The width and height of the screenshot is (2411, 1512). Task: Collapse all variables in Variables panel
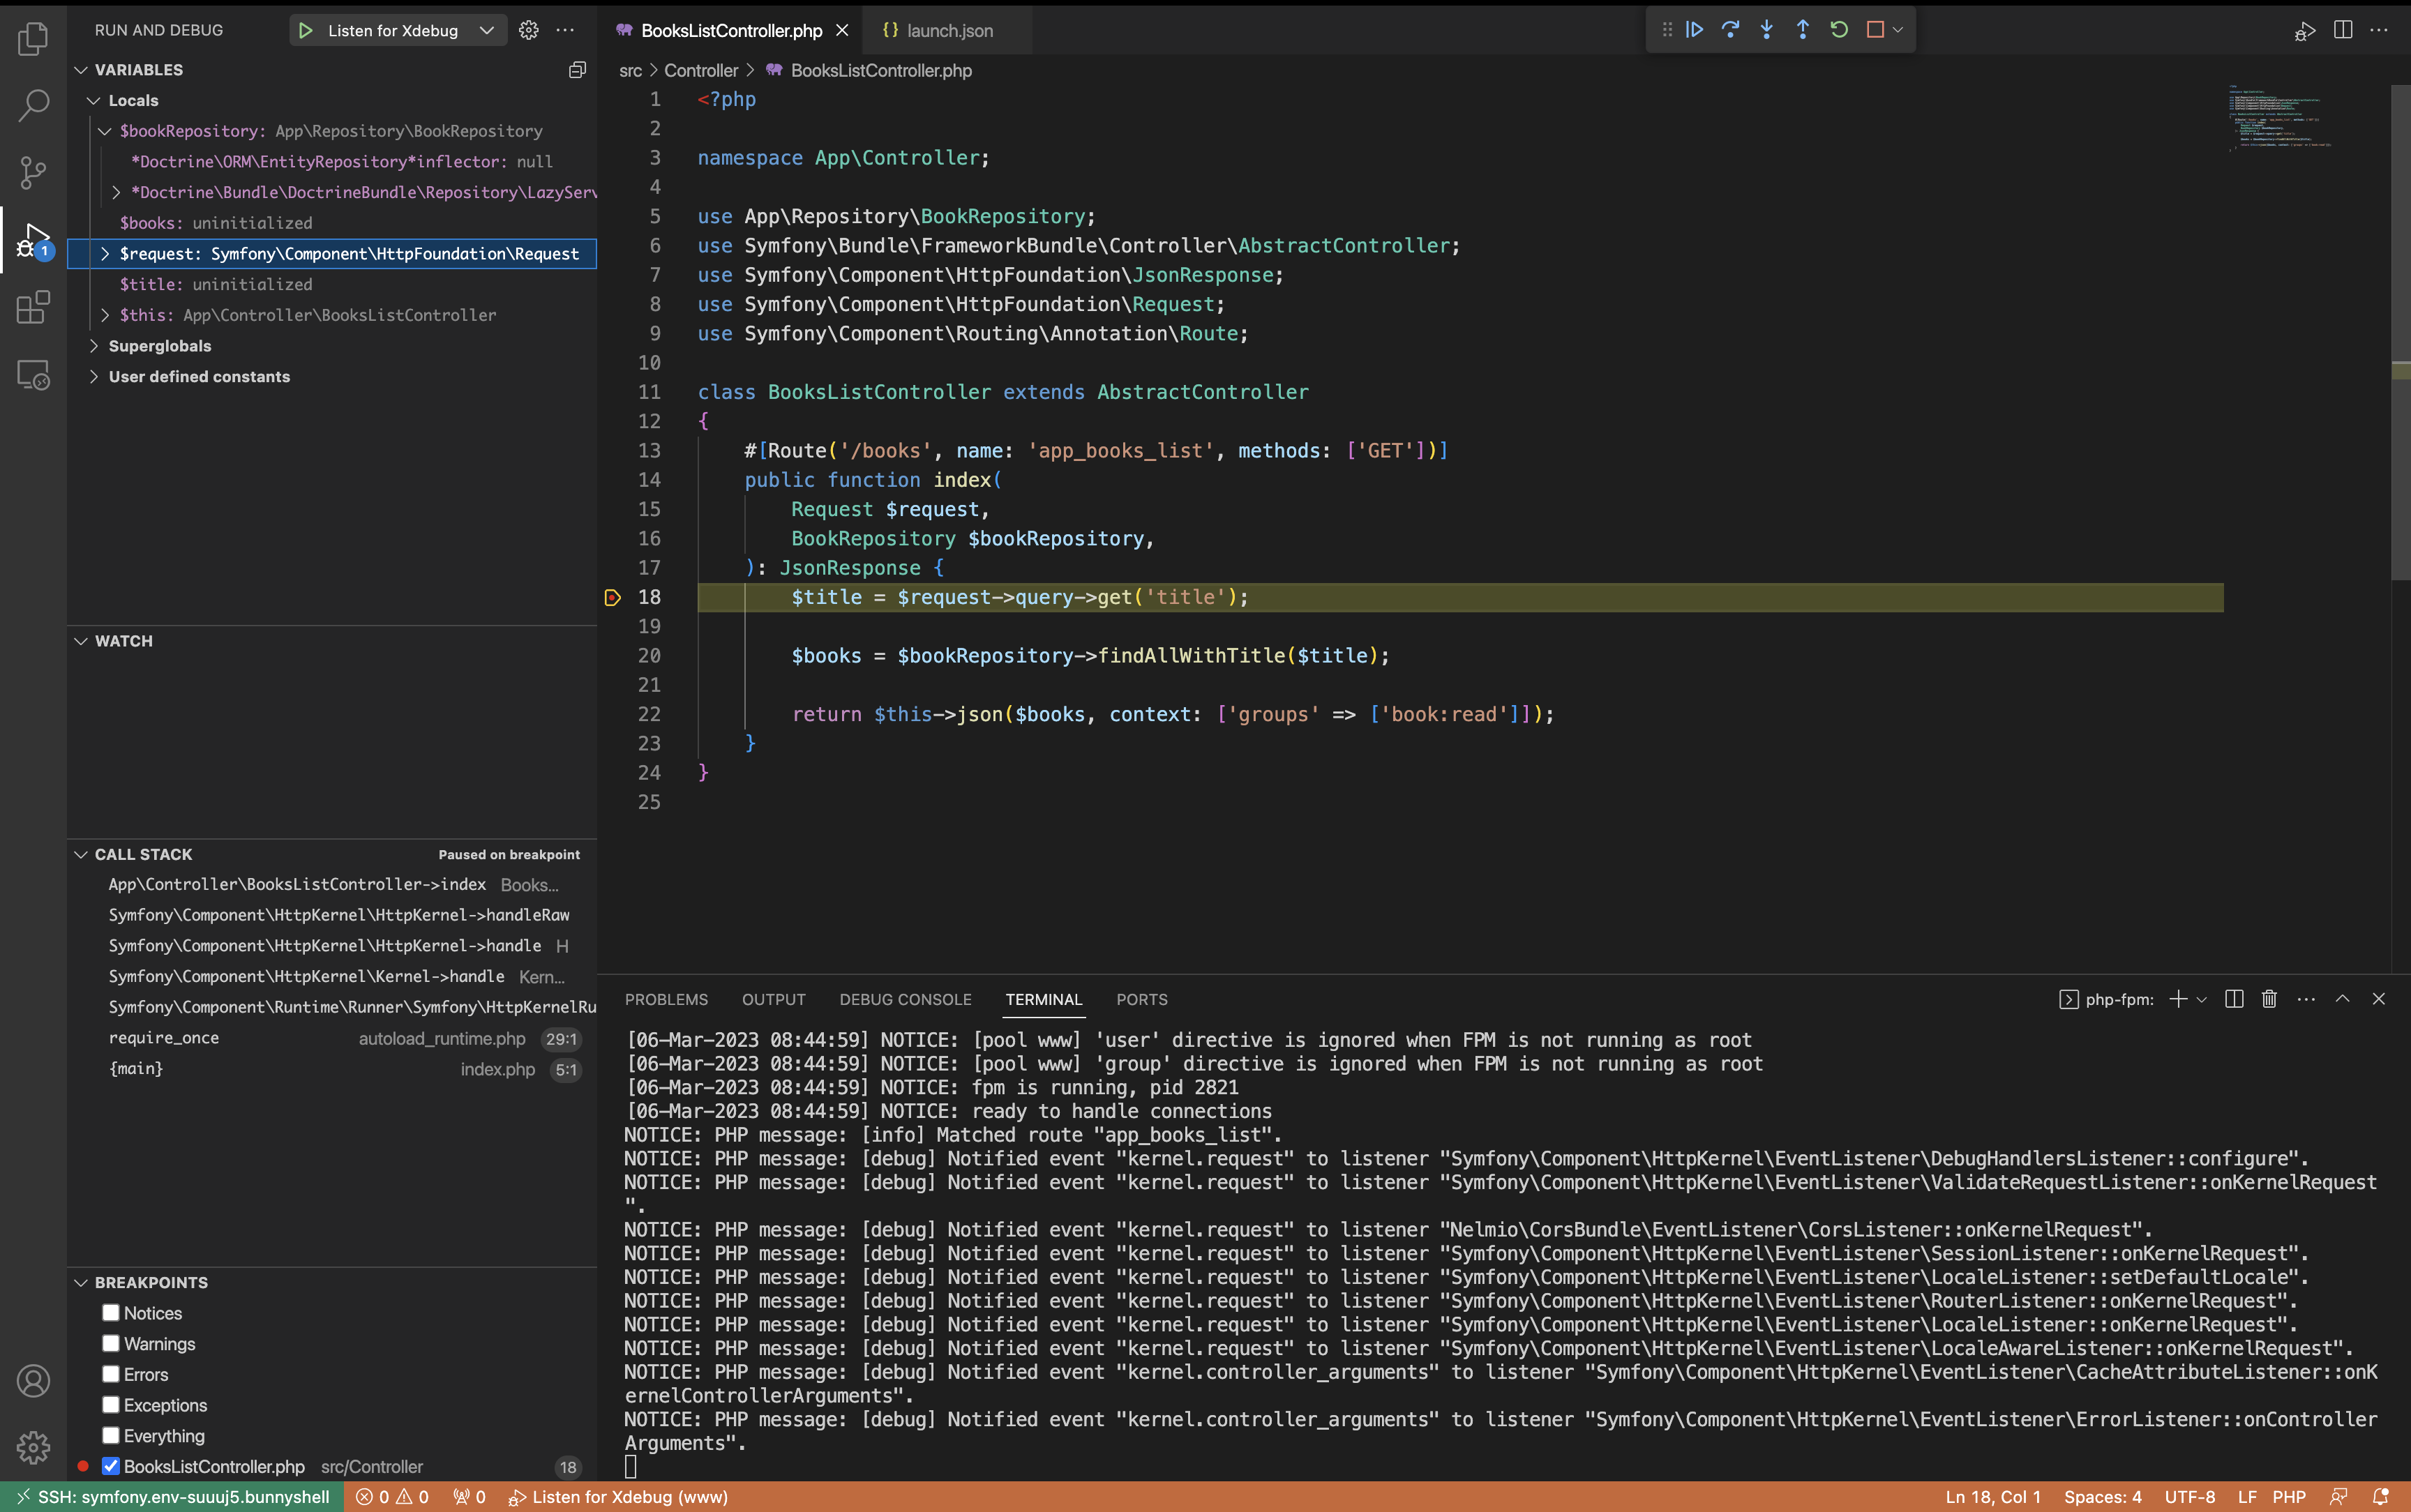[577, 69]
